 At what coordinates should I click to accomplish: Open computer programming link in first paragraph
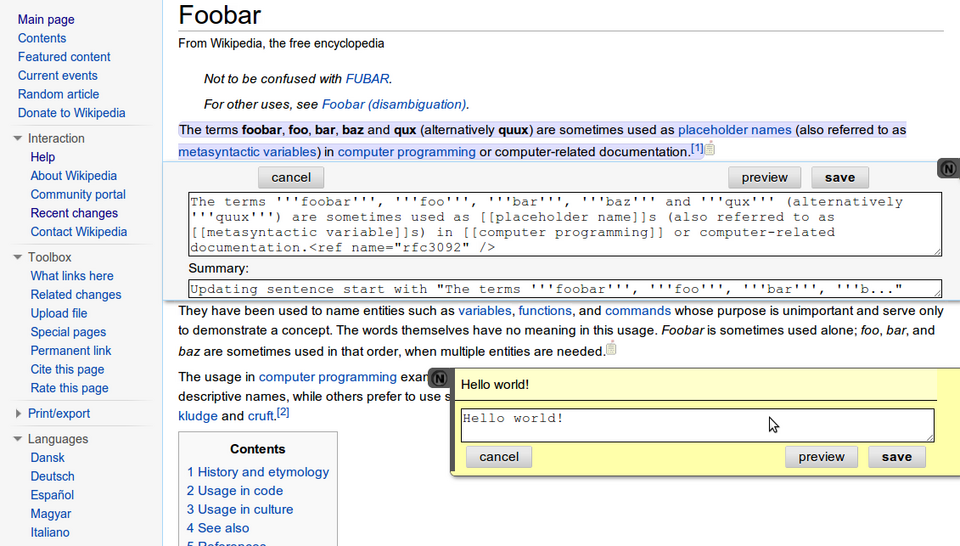click(407, 152)
